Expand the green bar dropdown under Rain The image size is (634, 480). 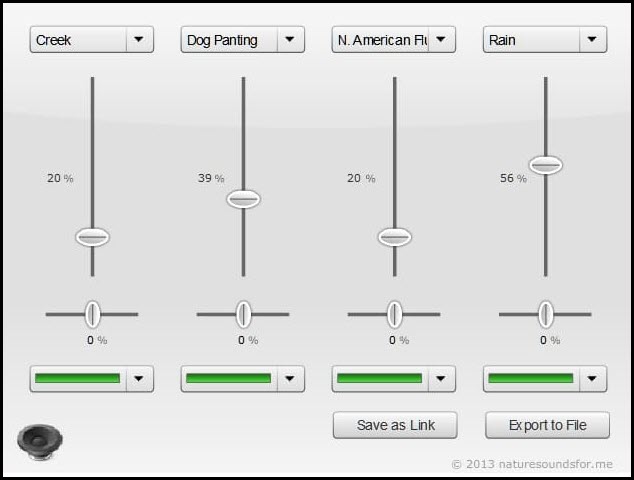544,379
